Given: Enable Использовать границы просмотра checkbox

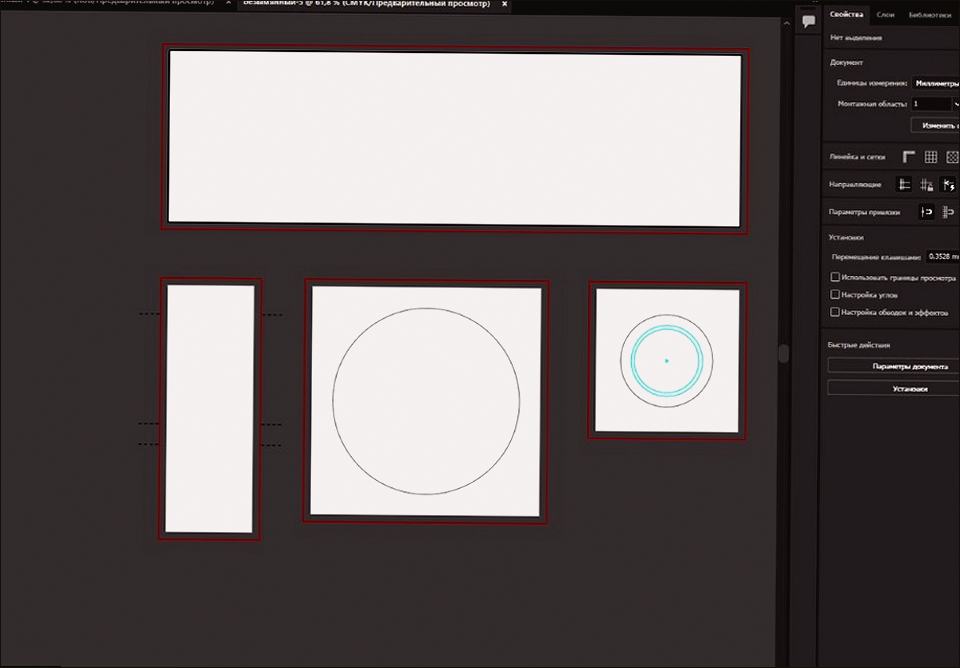Looking at the screenshot, I should [834, 277].
